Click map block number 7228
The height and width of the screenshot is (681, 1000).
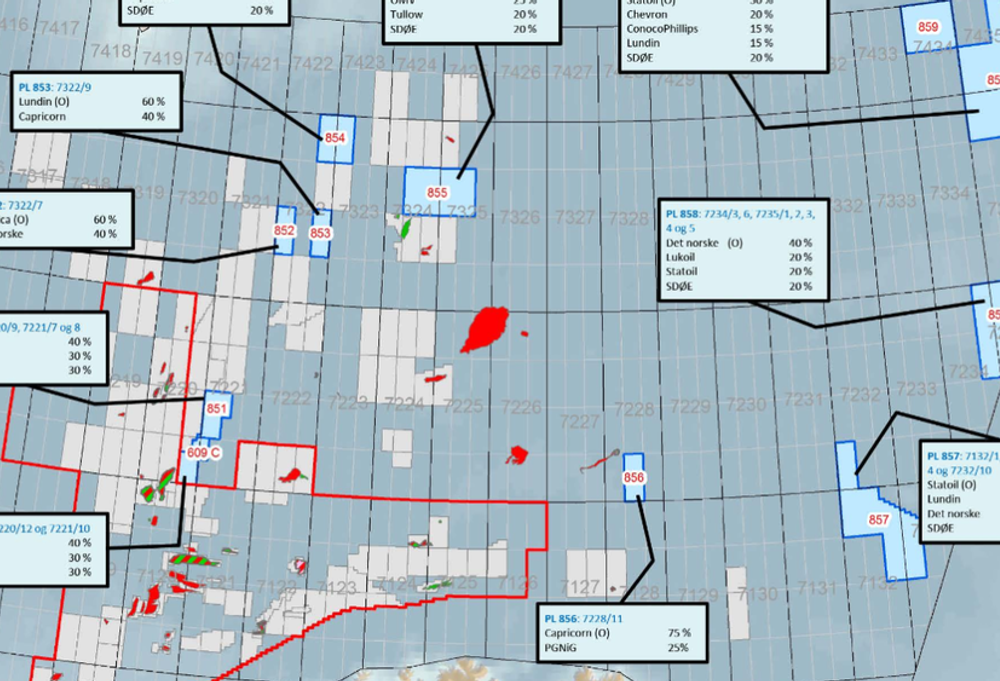634,409
